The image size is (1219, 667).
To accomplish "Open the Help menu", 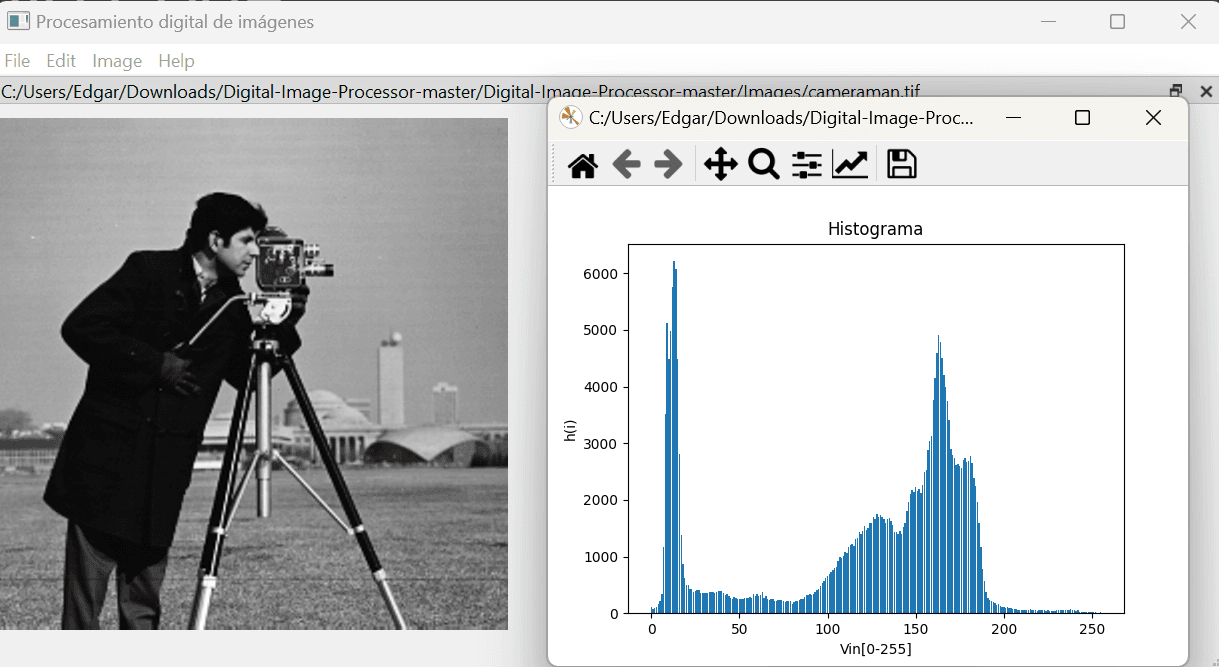I will (x=176, y=61).
